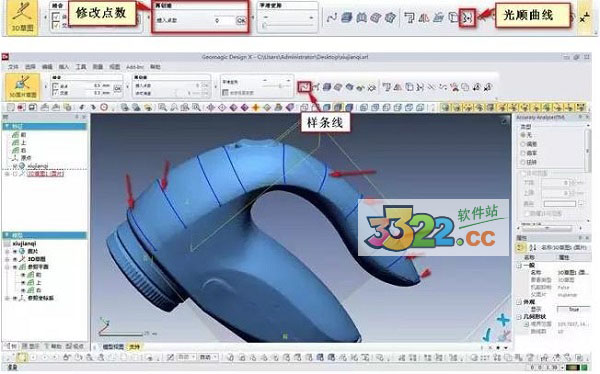Image resolution: width=600 pixels, height=374 pixels.
Task: Expand the 参照平面 node in model tree
Action: click(7, 267)
